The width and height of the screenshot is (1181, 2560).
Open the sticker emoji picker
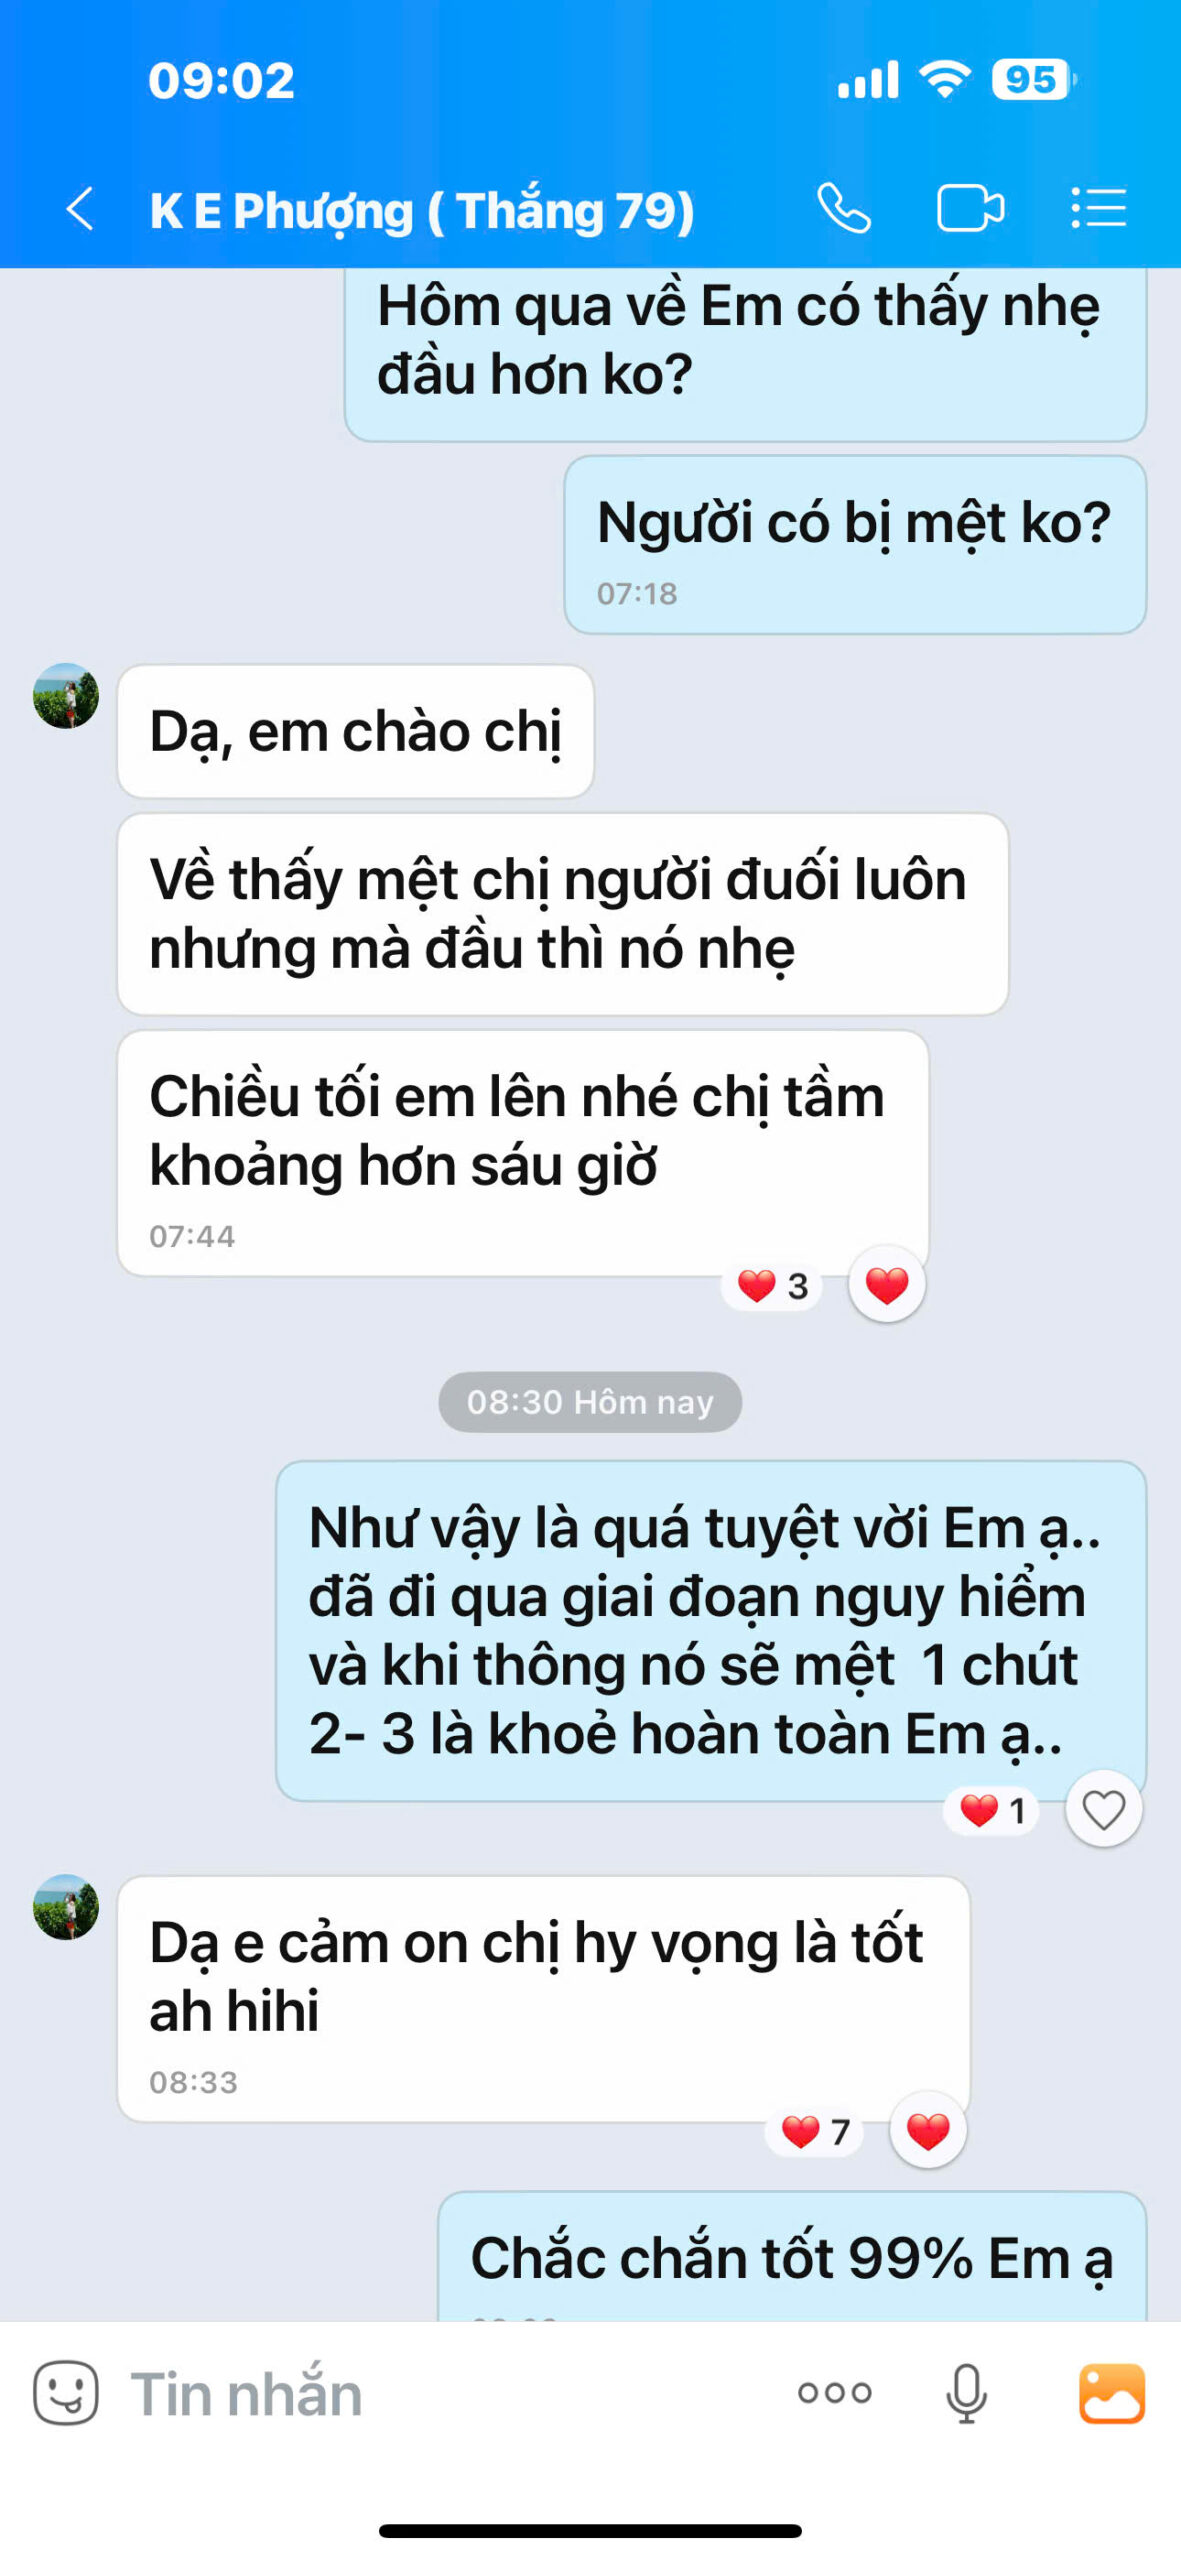click(66, 2393)
